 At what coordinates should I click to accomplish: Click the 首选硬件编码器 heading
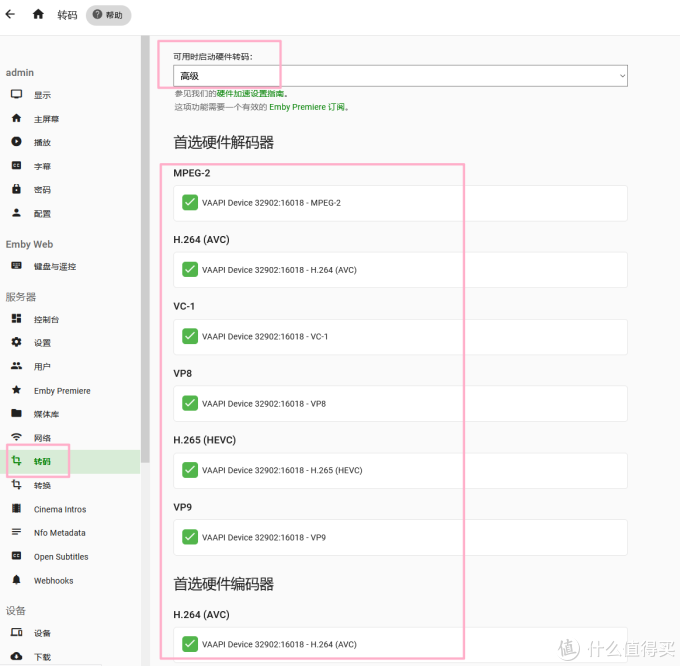[x=223, y=584]
